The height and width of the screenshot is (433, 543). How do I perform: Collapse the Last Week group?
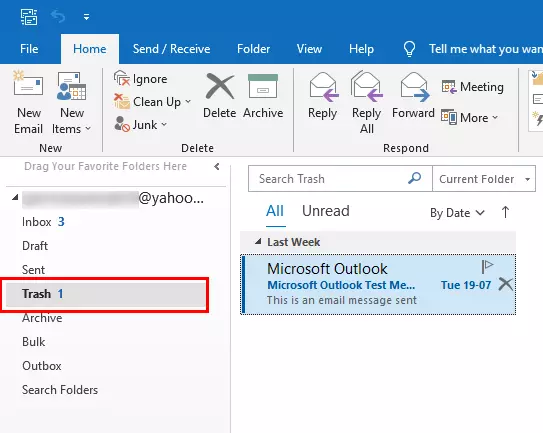point(258,242)
